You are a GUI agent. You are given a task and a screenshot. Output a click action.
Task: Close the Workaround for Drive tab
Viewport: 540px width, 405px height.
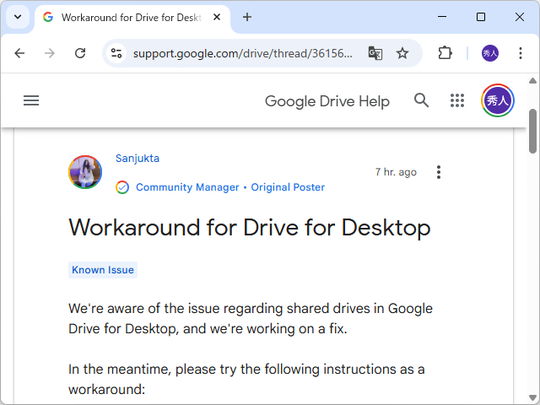tap(217, 17)
